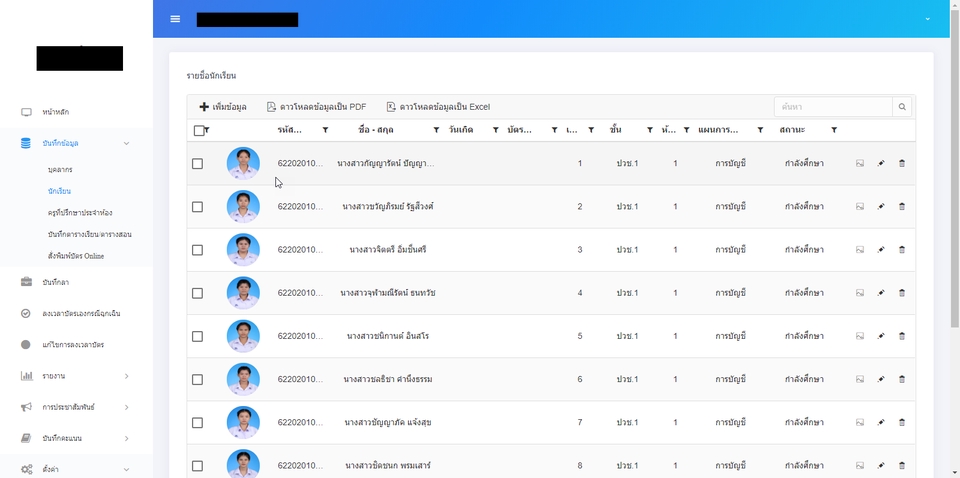
Task: Edit student row number 5 with pencil icon
Action: pos(881,336)
